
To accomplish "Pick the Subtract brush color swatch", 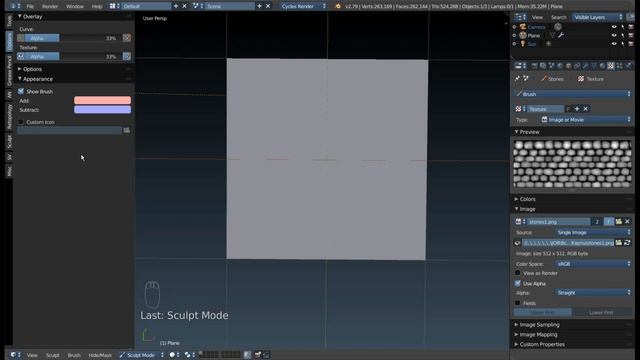I will 102,109.
